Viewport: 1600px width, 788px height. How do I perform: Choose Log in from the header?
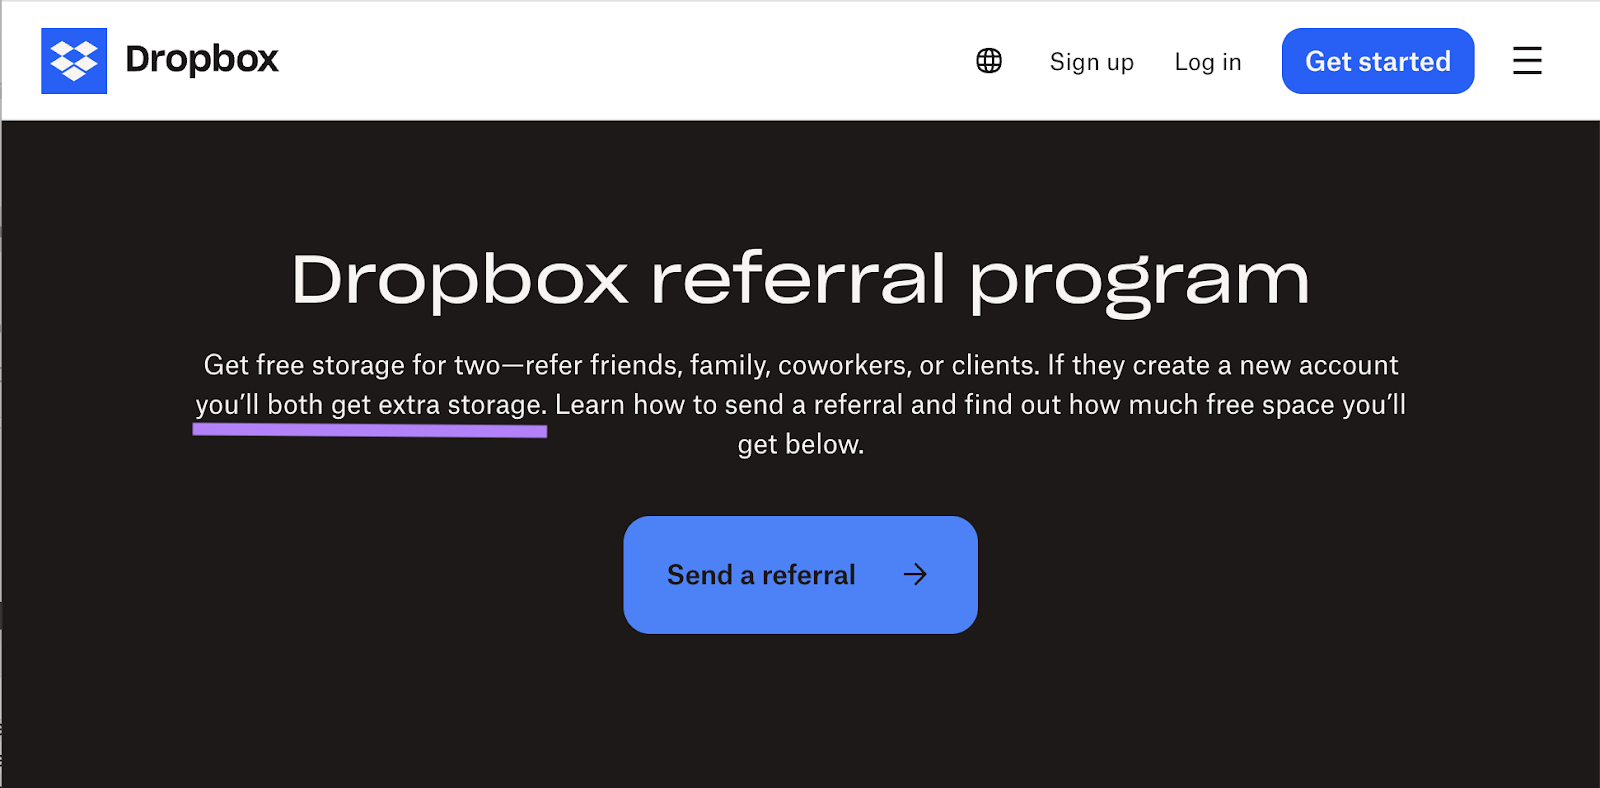1207,61
